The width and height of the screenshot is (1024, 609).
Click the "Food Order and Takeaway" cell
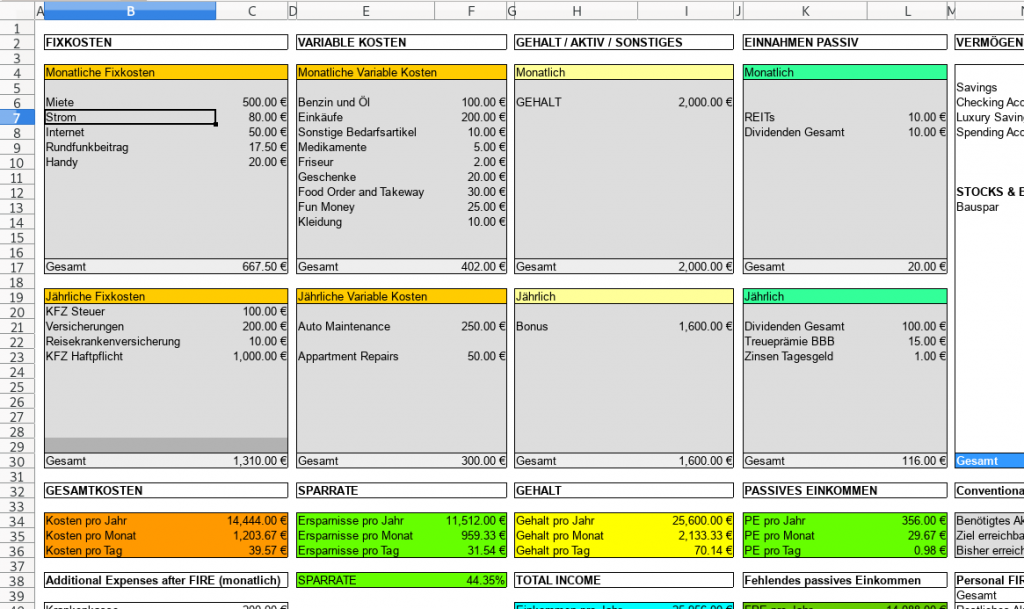(365, 193)
